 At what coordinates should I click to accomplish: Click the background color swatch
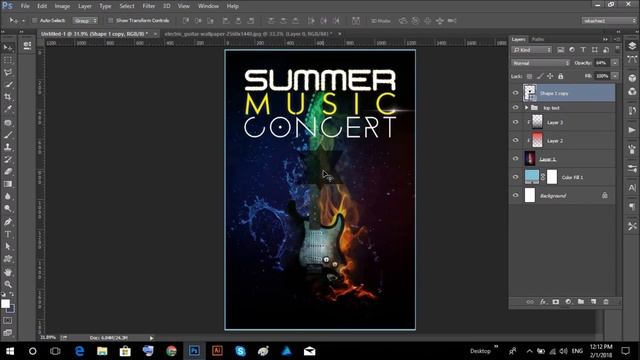[x=11, y=309]
